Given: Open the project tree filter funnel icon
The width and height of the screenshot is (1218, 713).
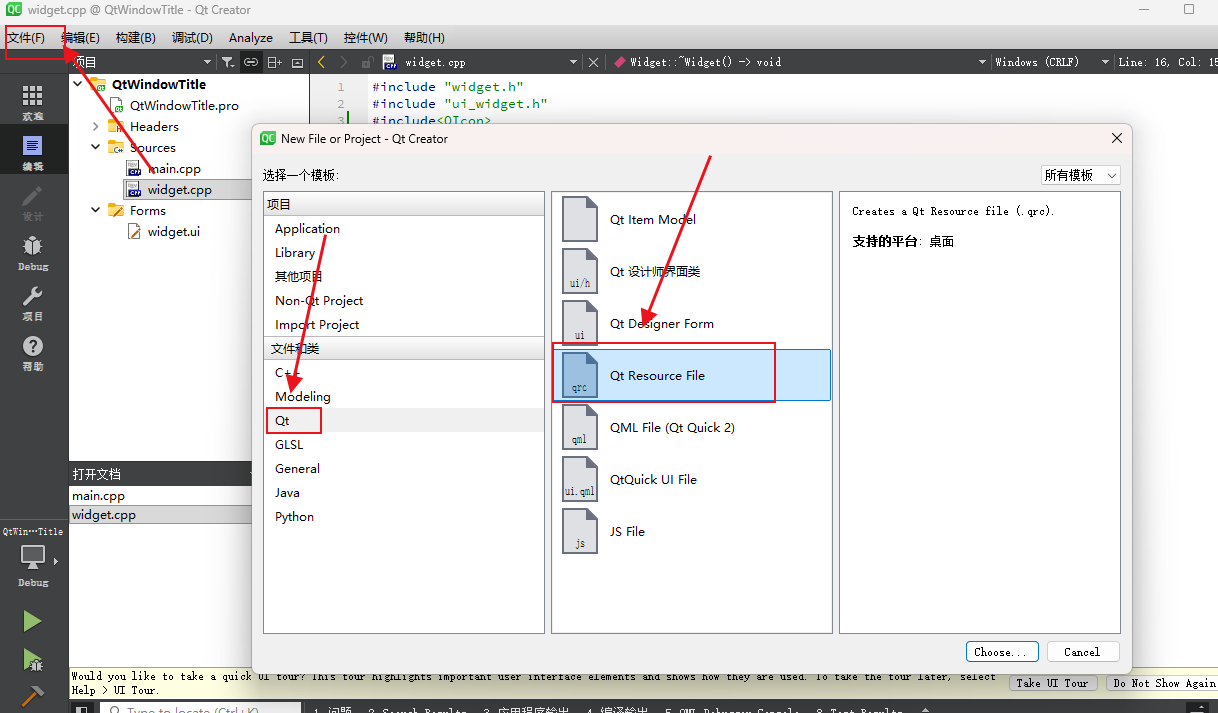Looking at the screenshot, I should [228, 62].
